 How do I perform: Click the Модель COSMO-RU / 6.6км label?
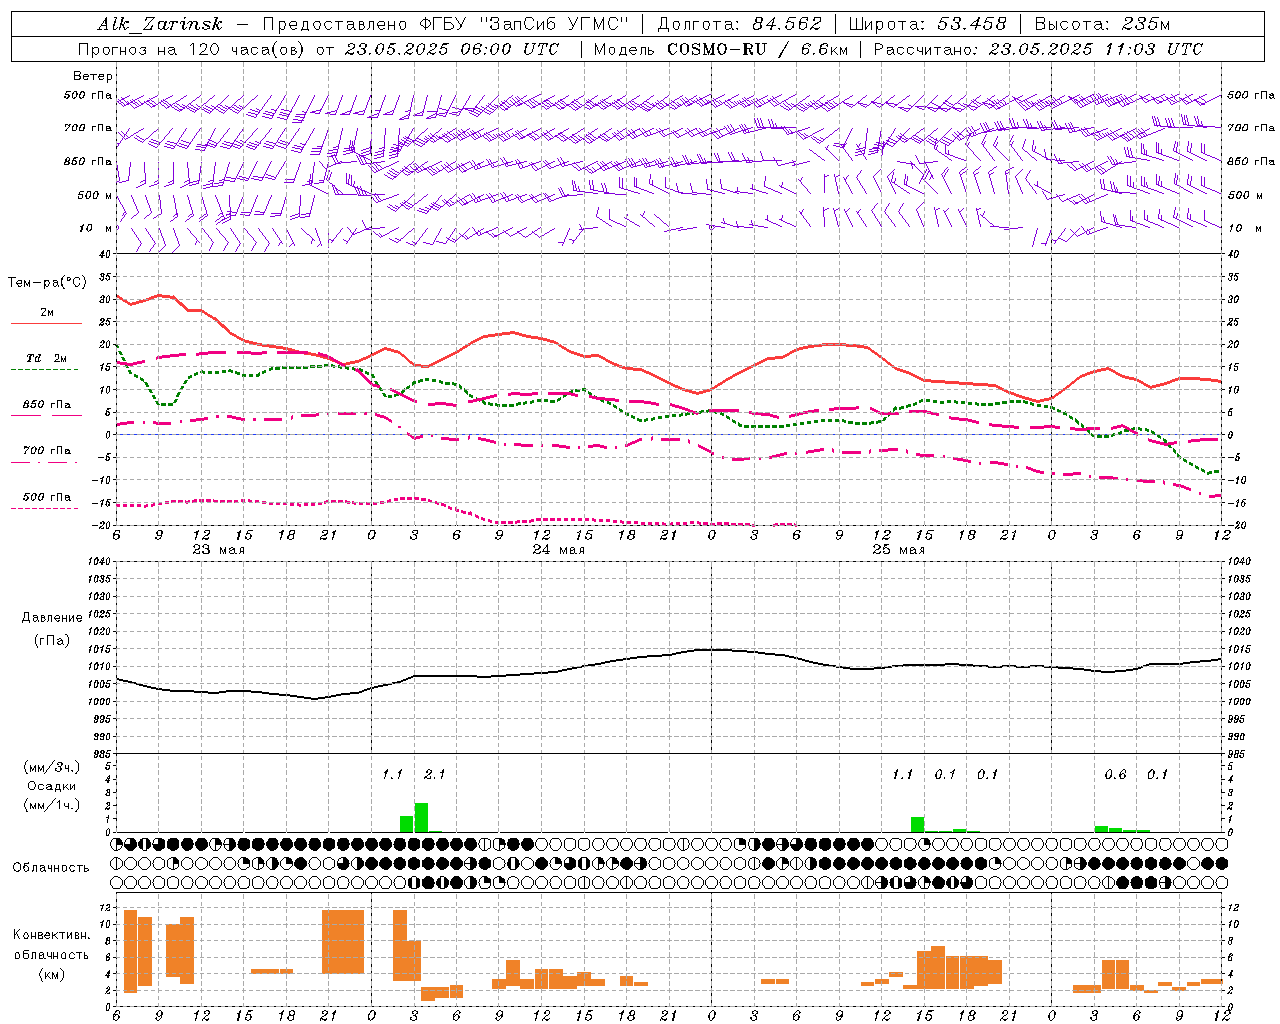point(720,49)
